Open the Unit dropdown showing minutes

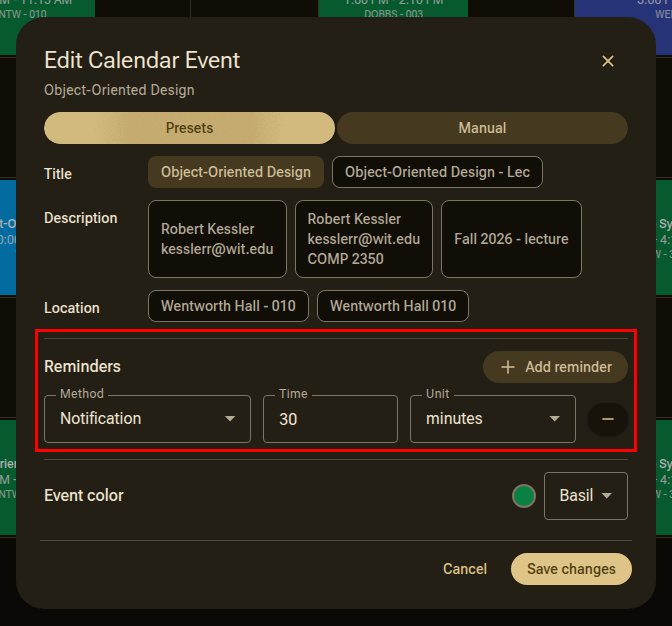coord(493,419)
